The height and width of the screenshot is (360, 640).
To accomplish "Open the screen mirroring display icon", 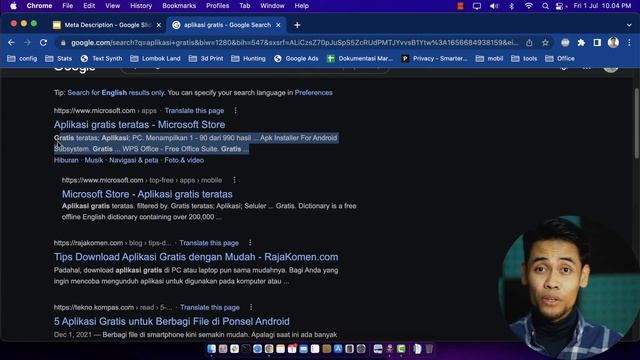I will pos(477,6).
